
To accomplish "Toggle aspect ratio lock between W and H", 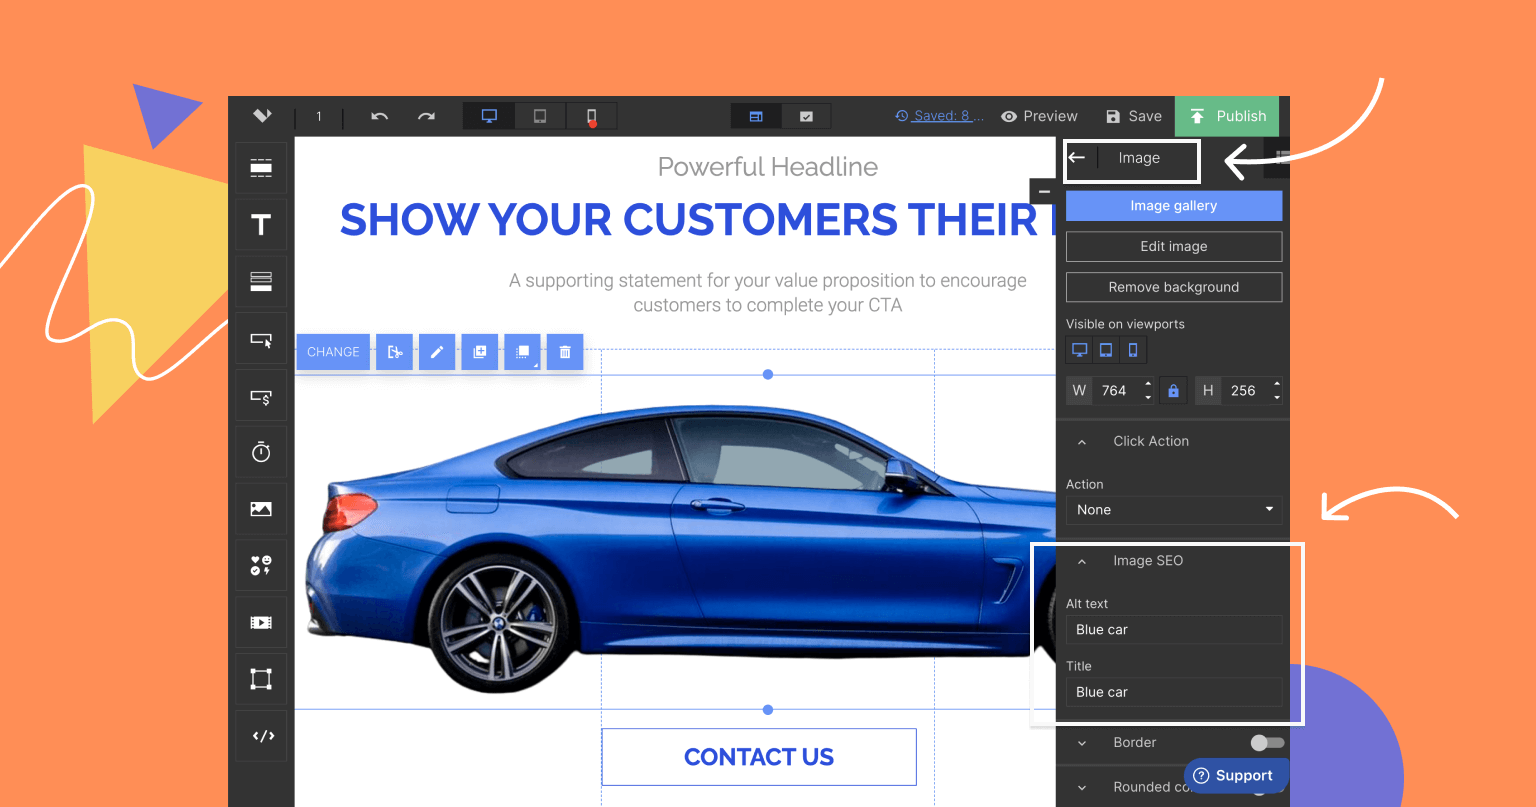I will coord(1174,391).
